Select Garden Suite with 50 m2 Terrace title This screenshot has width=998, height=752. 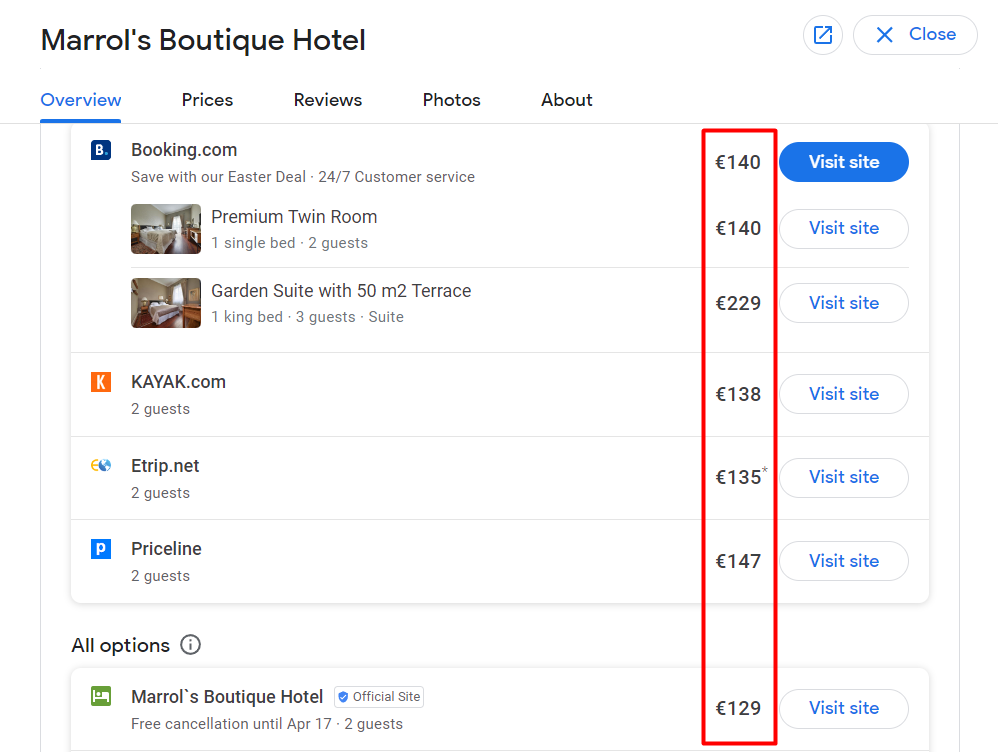coord(341,290)
